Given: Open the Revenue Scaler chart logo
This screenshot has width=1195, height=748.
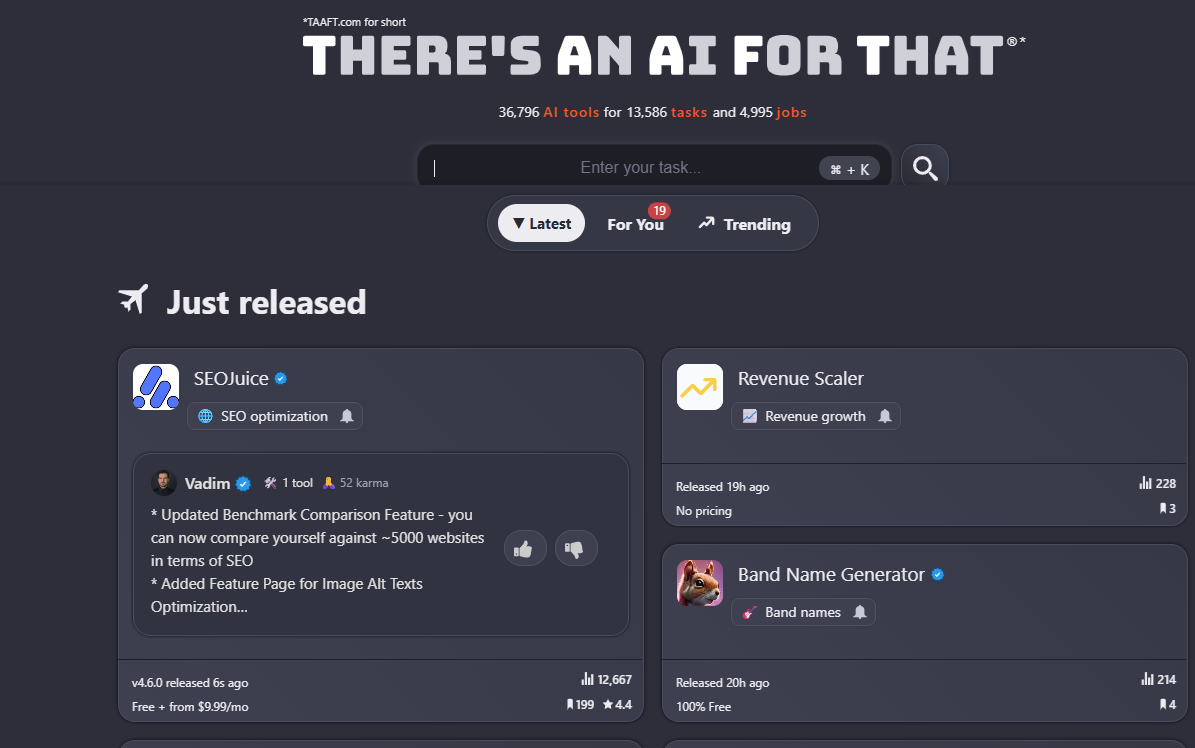Looking at the screenshot, I should 700,387.
